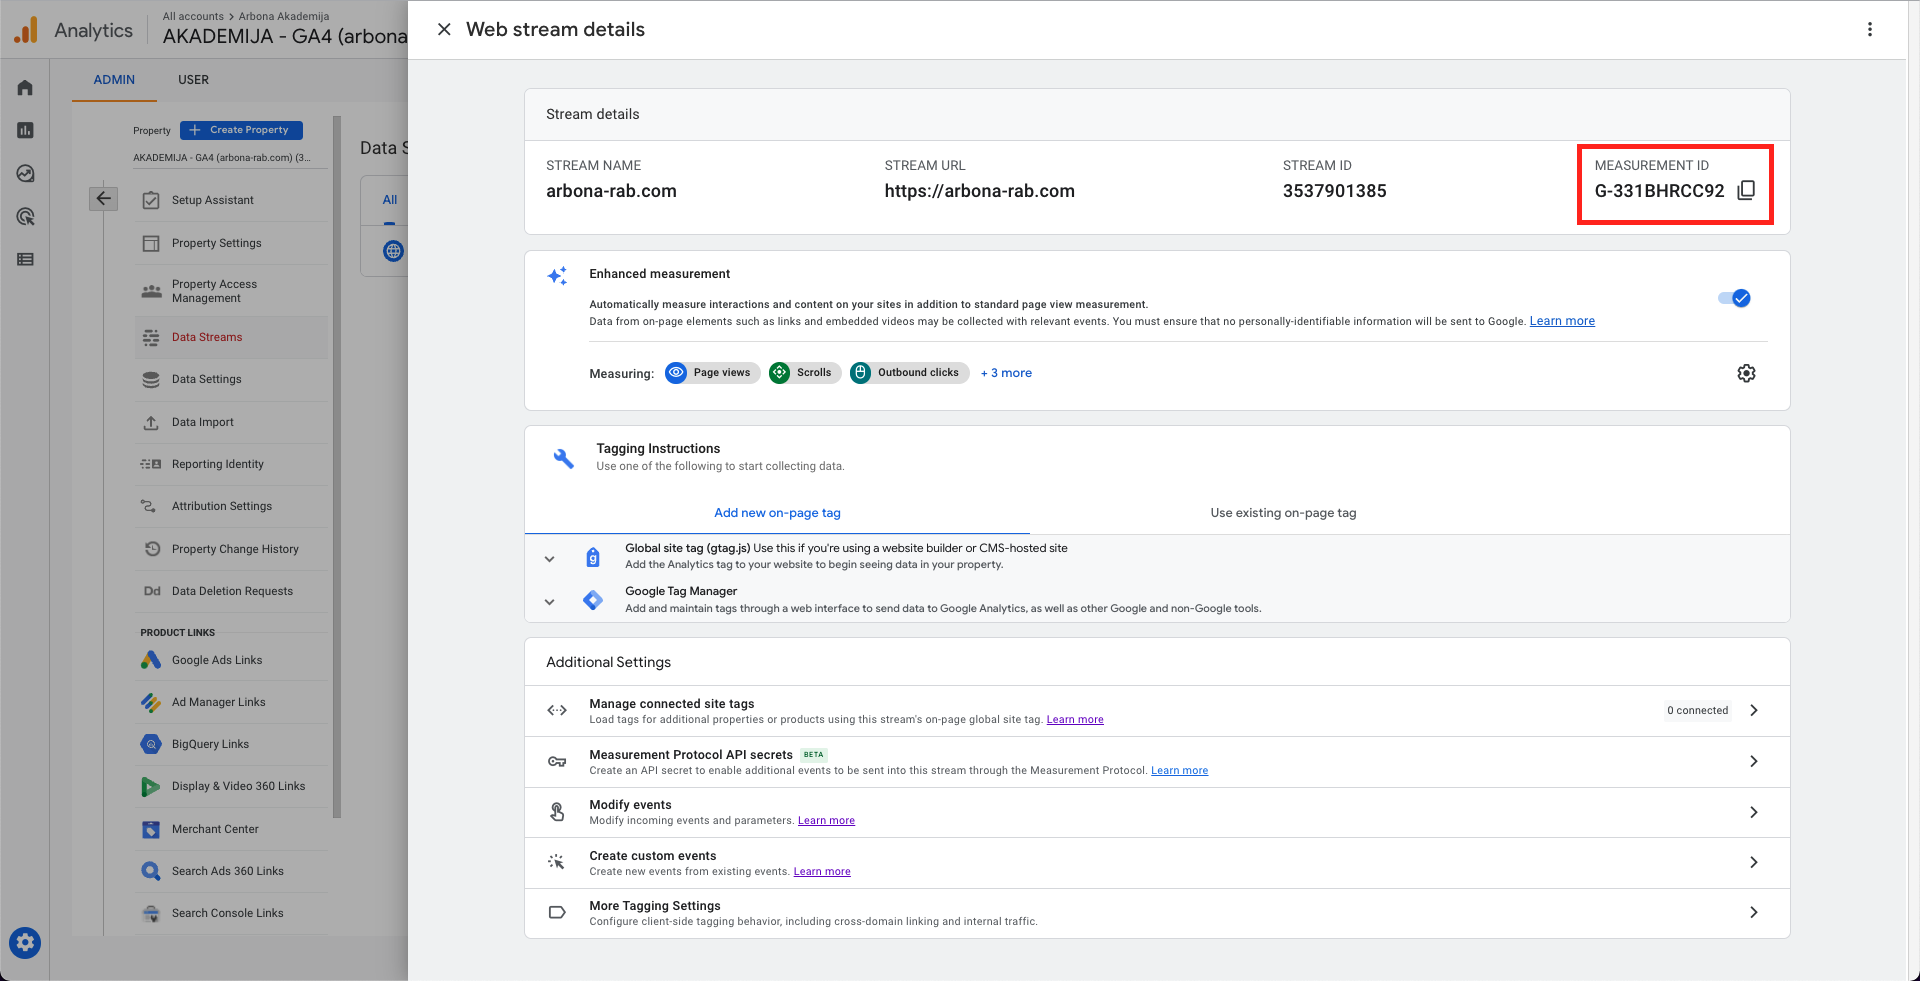The width and height of the screenshot is (1920, 981).
Task: Click Learn more under Modify events
Action: pyautogui.click(x=826, y=821)
